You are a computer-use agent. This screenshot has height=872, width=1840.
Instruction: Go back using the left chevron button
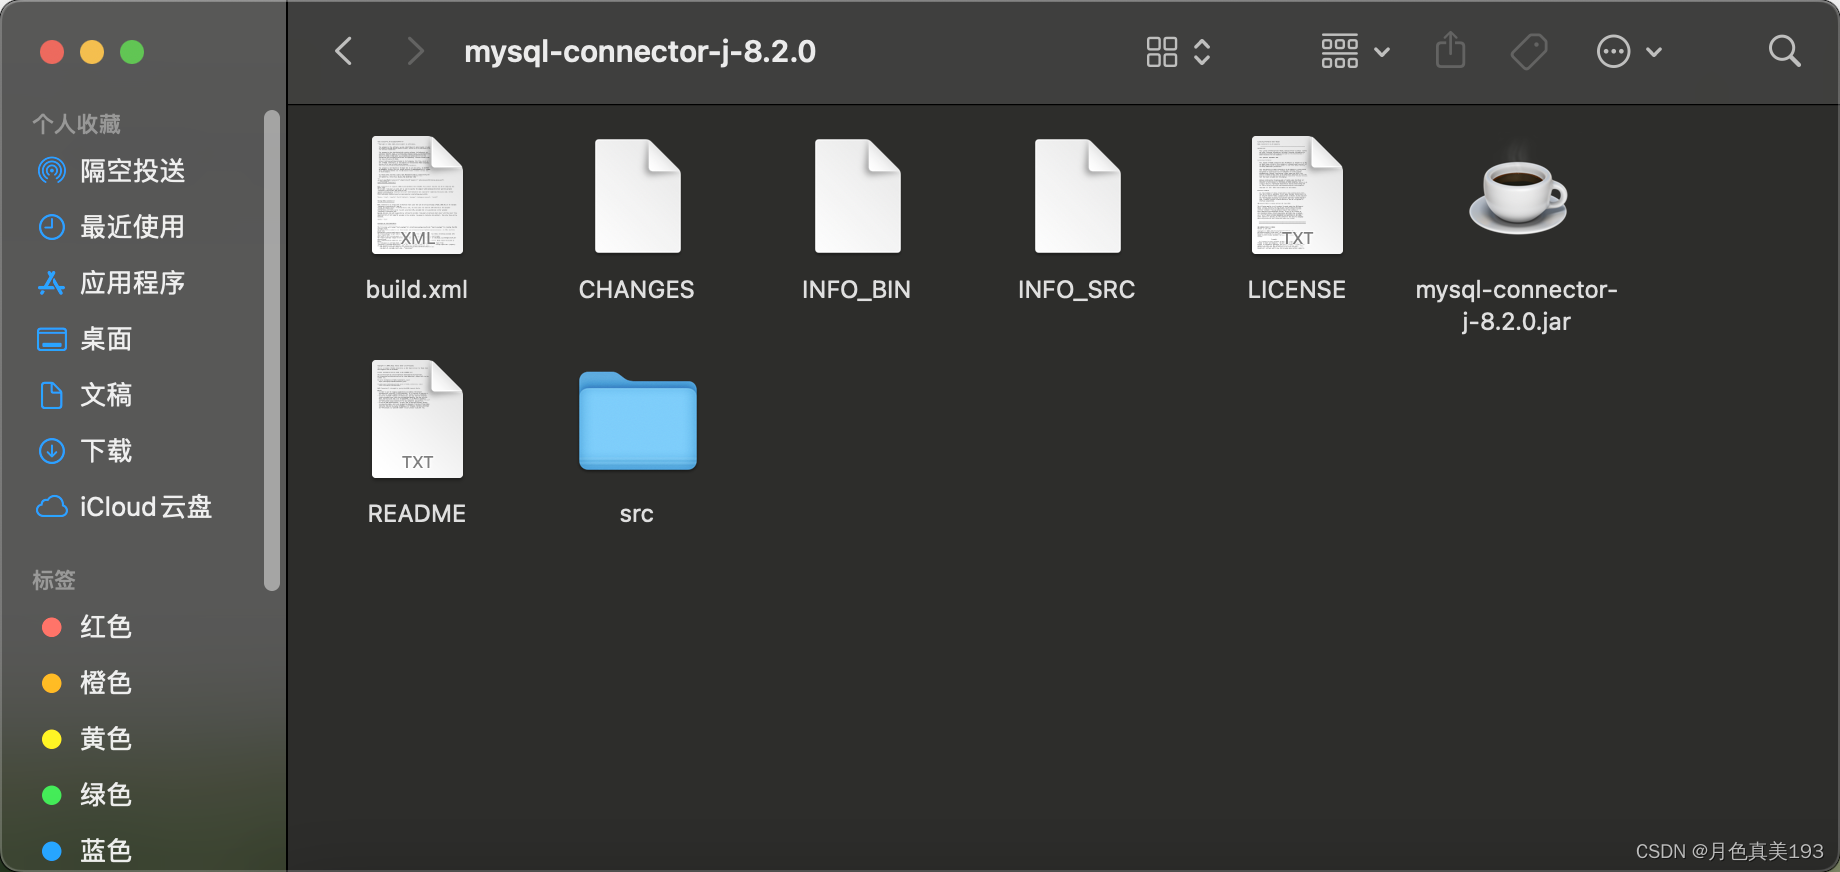tap(344, 51)
